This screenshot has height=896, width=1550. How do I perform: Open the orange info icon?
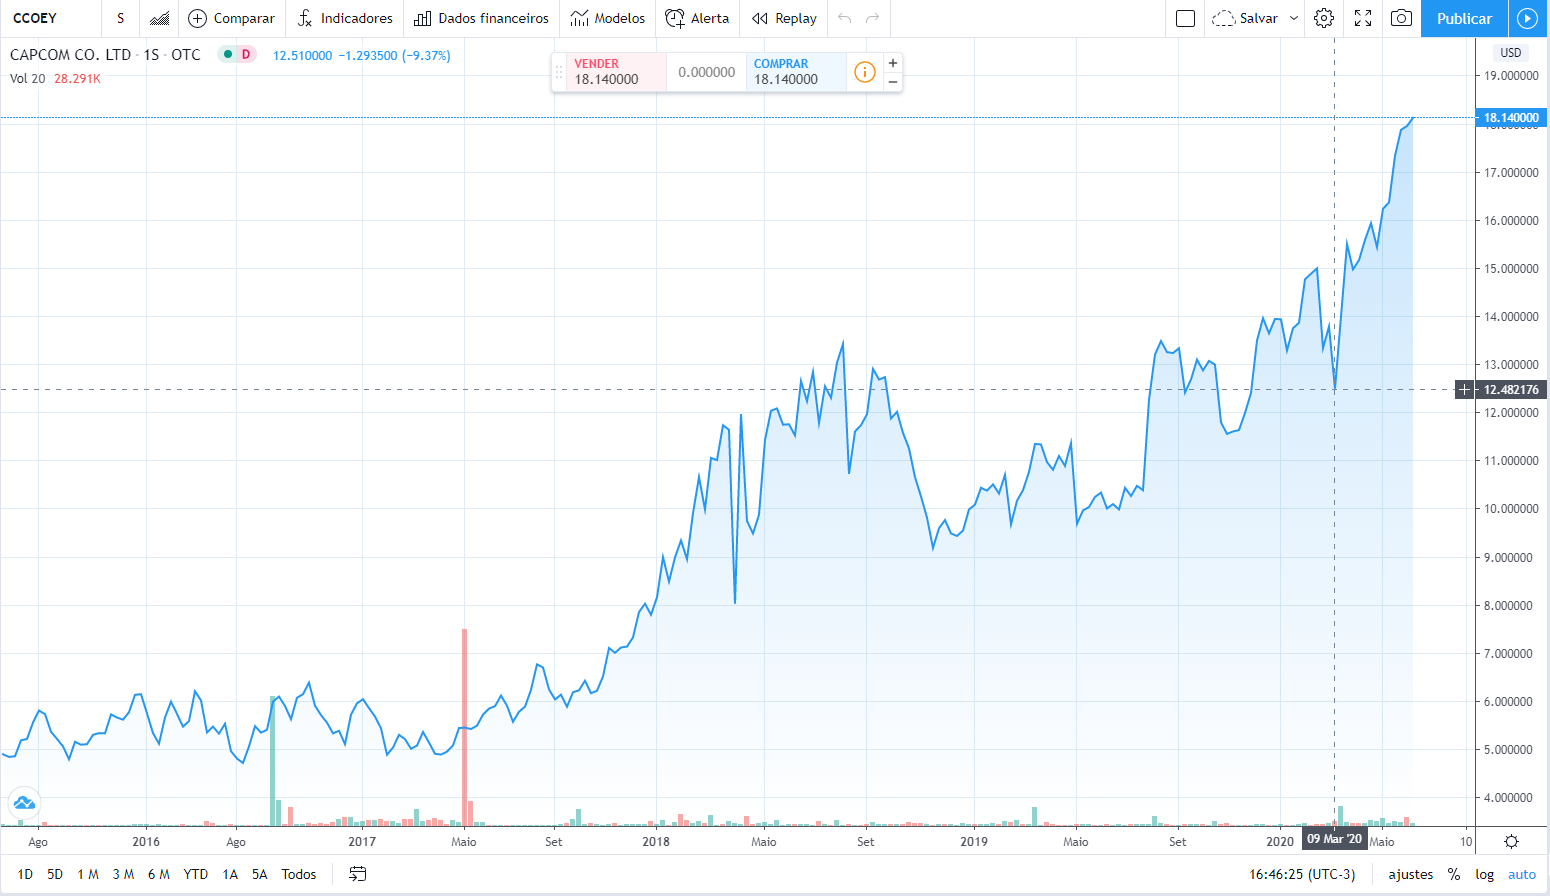[864, 72]
